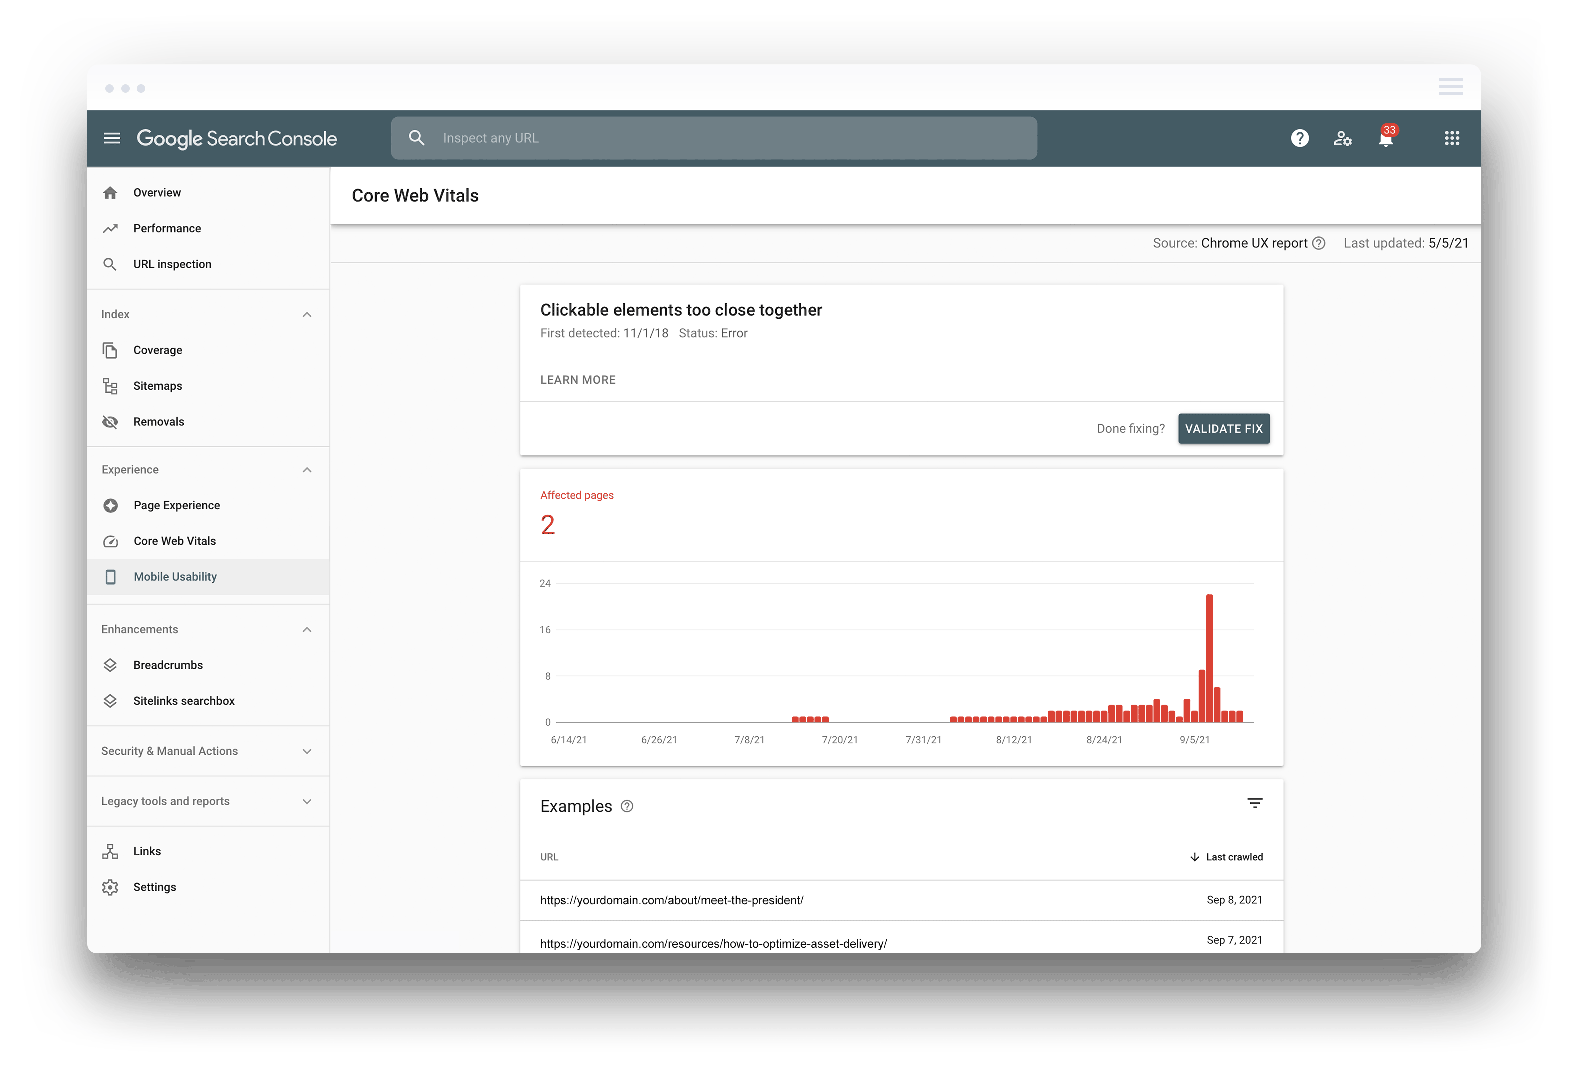This screenshot has width=1570, height=1074.
Task: Click the 9/5/21 axis label
Action: (1194, 740)
